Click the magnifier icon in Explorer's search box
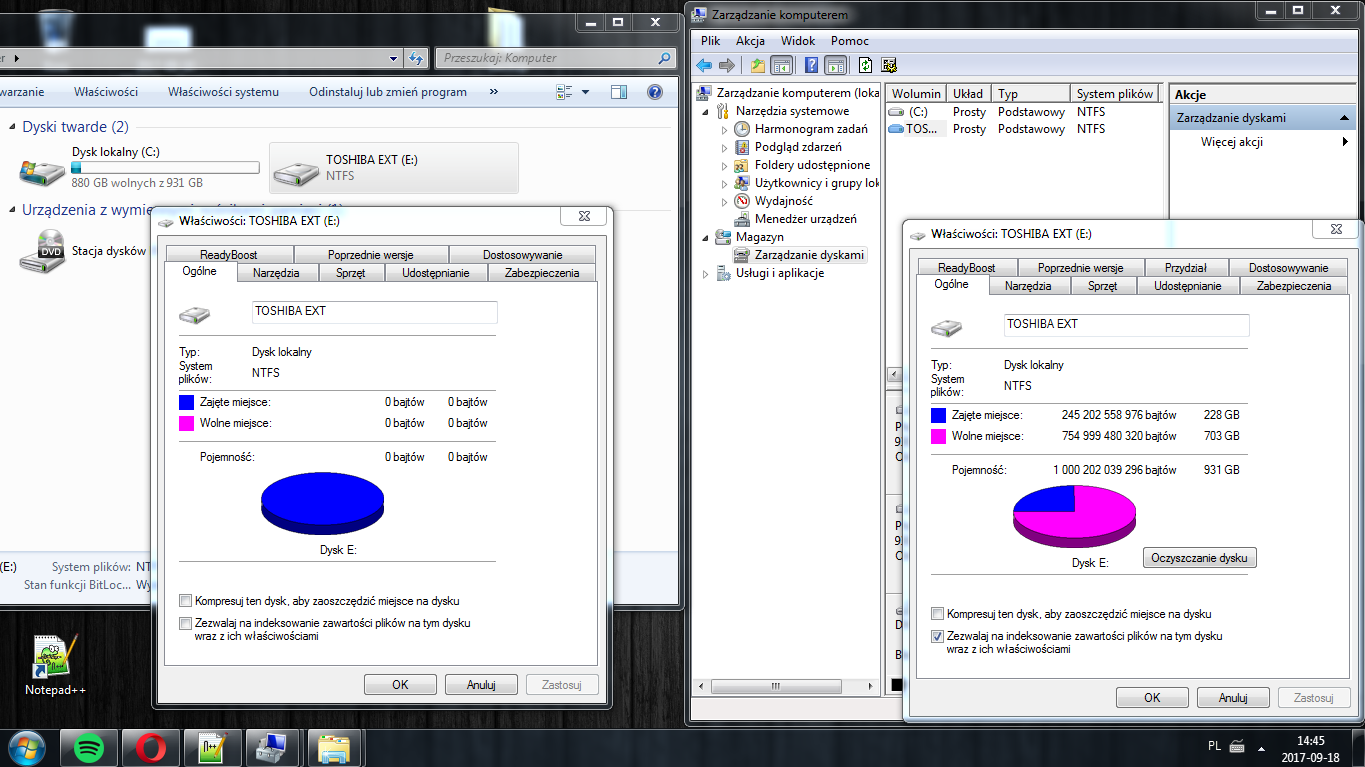The image size is (1365, 767). click(x=665, y=58)
